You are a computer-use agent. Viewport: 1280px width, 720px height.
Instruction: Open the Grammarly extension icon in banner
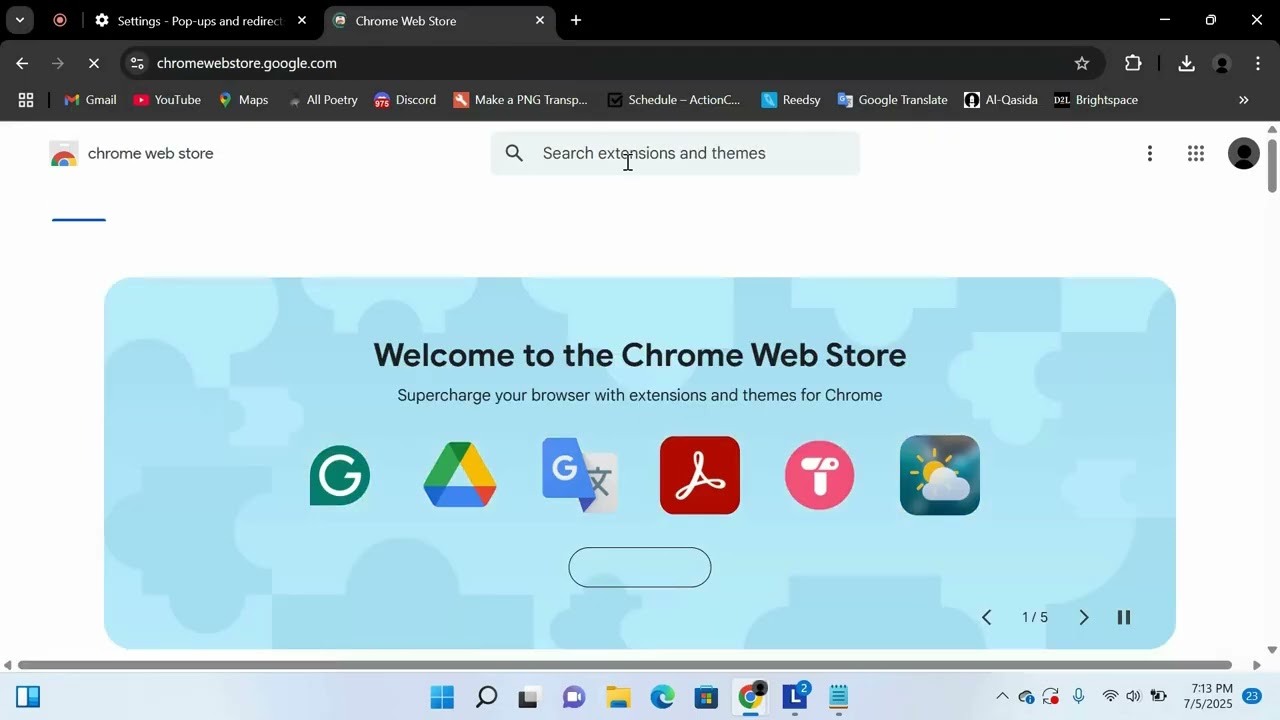(x=340, y=475)
